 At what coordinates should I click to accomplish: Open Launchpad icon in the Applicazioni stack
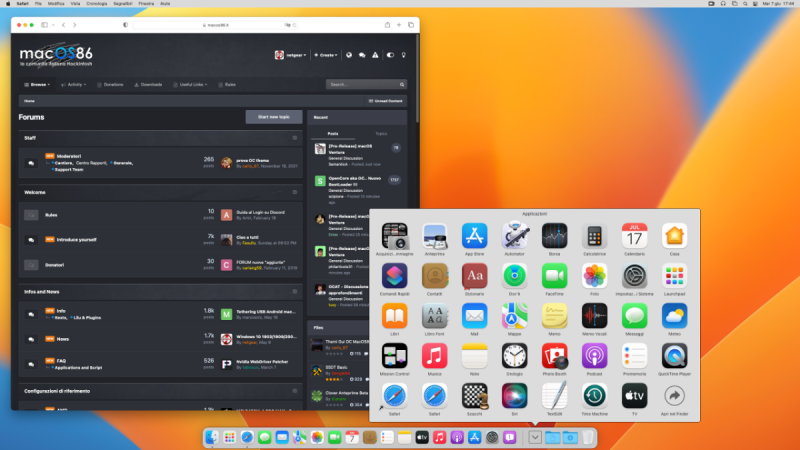(x=674, y=276)
